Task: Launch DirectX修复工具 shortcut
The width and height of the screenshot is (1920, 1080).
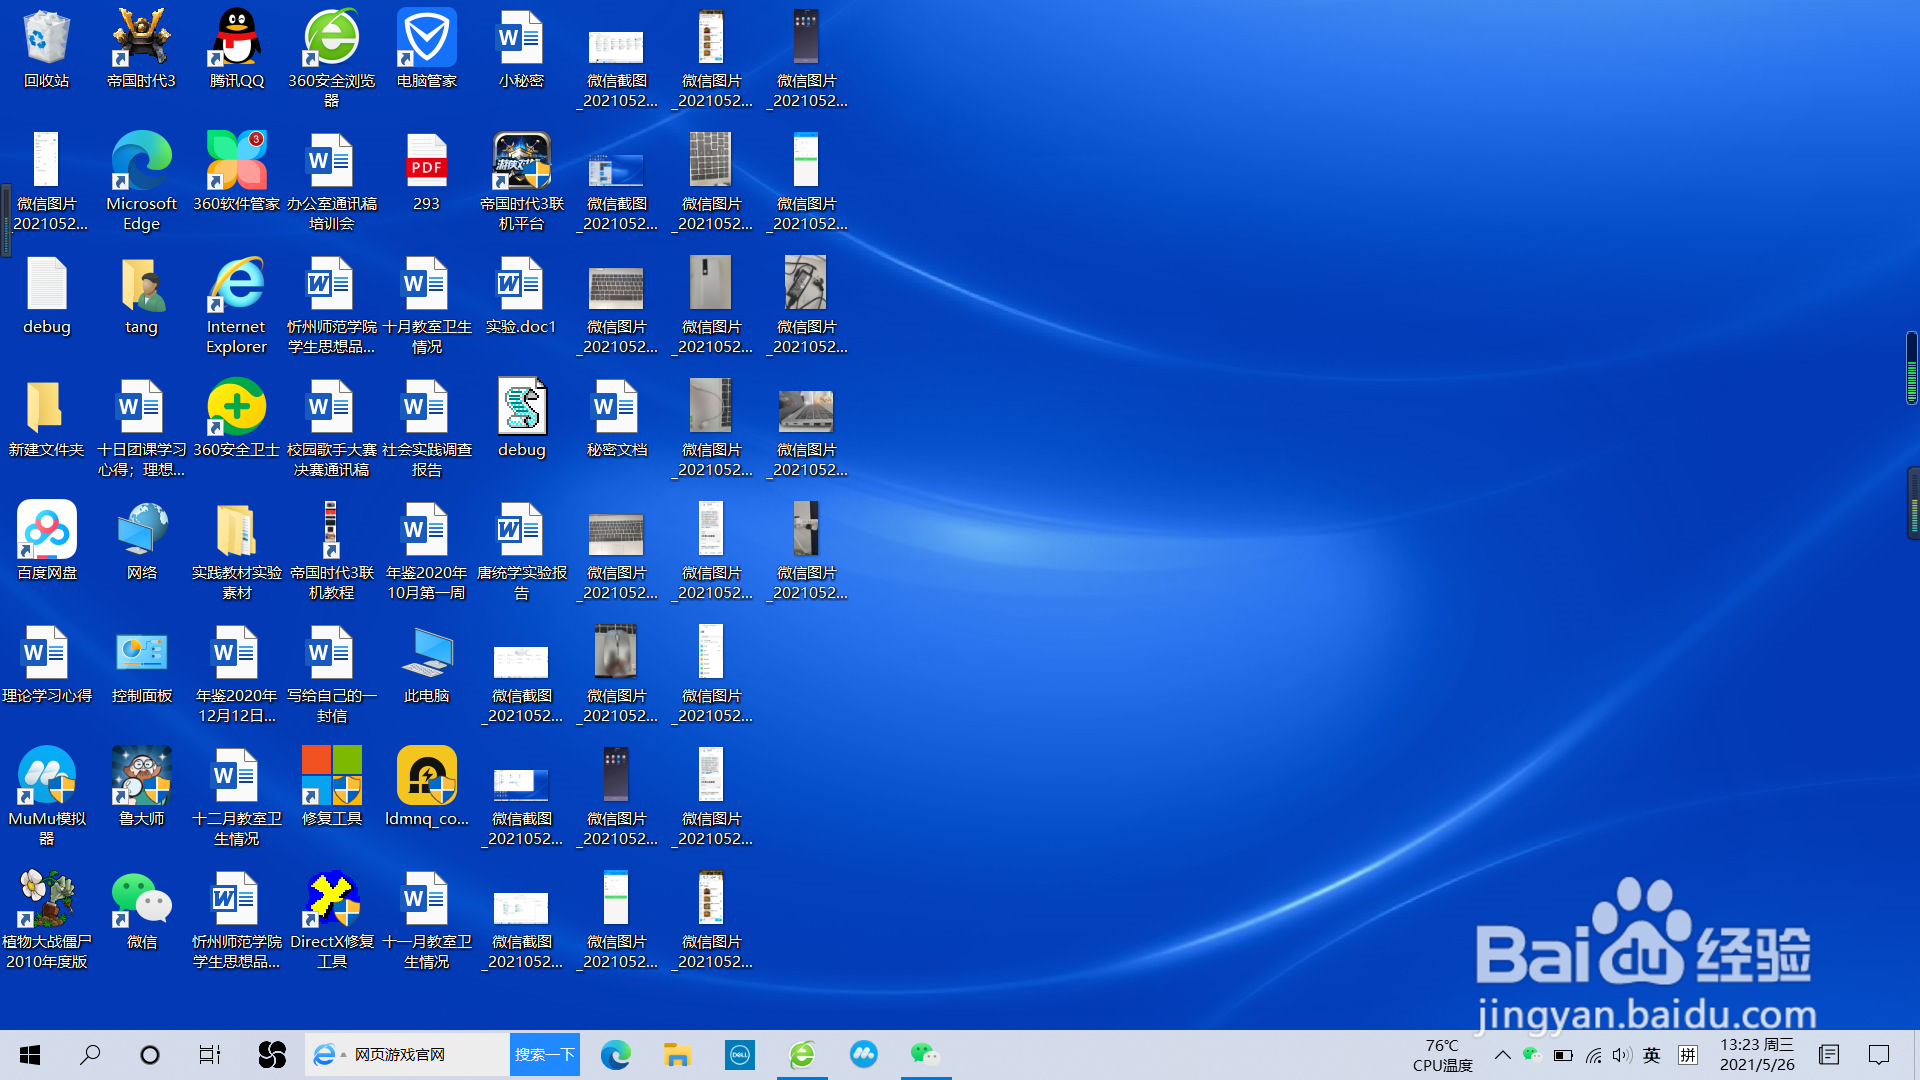Action: coord(331,919)
